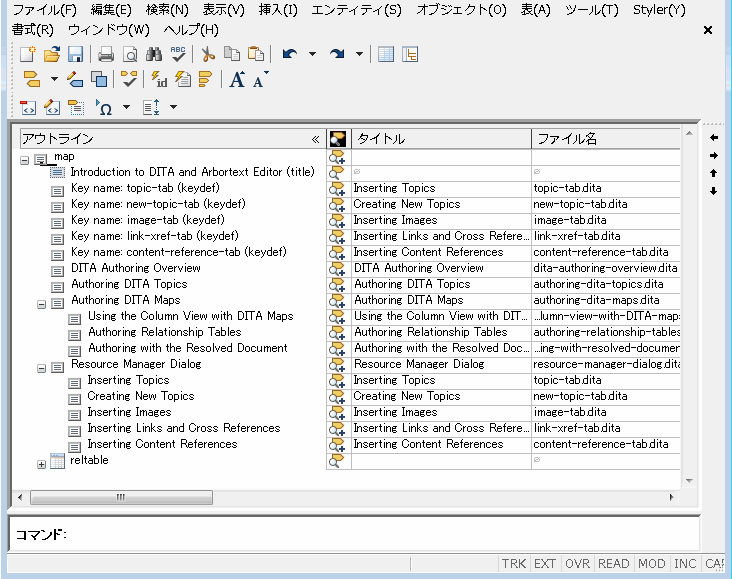Collapse the root map node
This screenshot has width=732, height=579.
click(25, 161)
